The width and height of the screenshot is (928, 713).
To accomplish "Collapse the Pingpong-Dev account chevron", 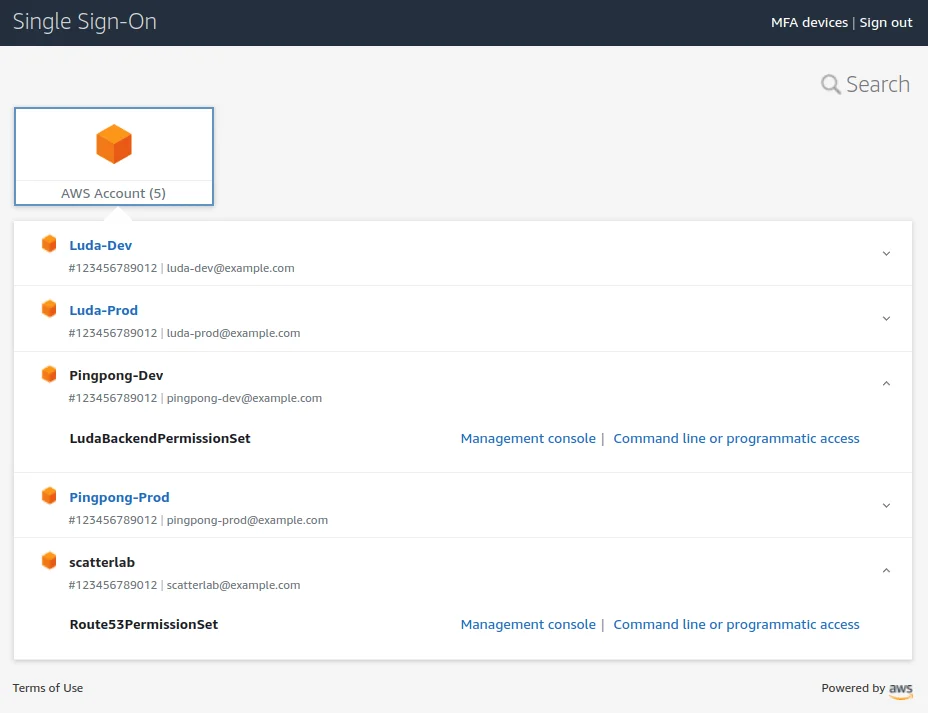I will [886, 383].
